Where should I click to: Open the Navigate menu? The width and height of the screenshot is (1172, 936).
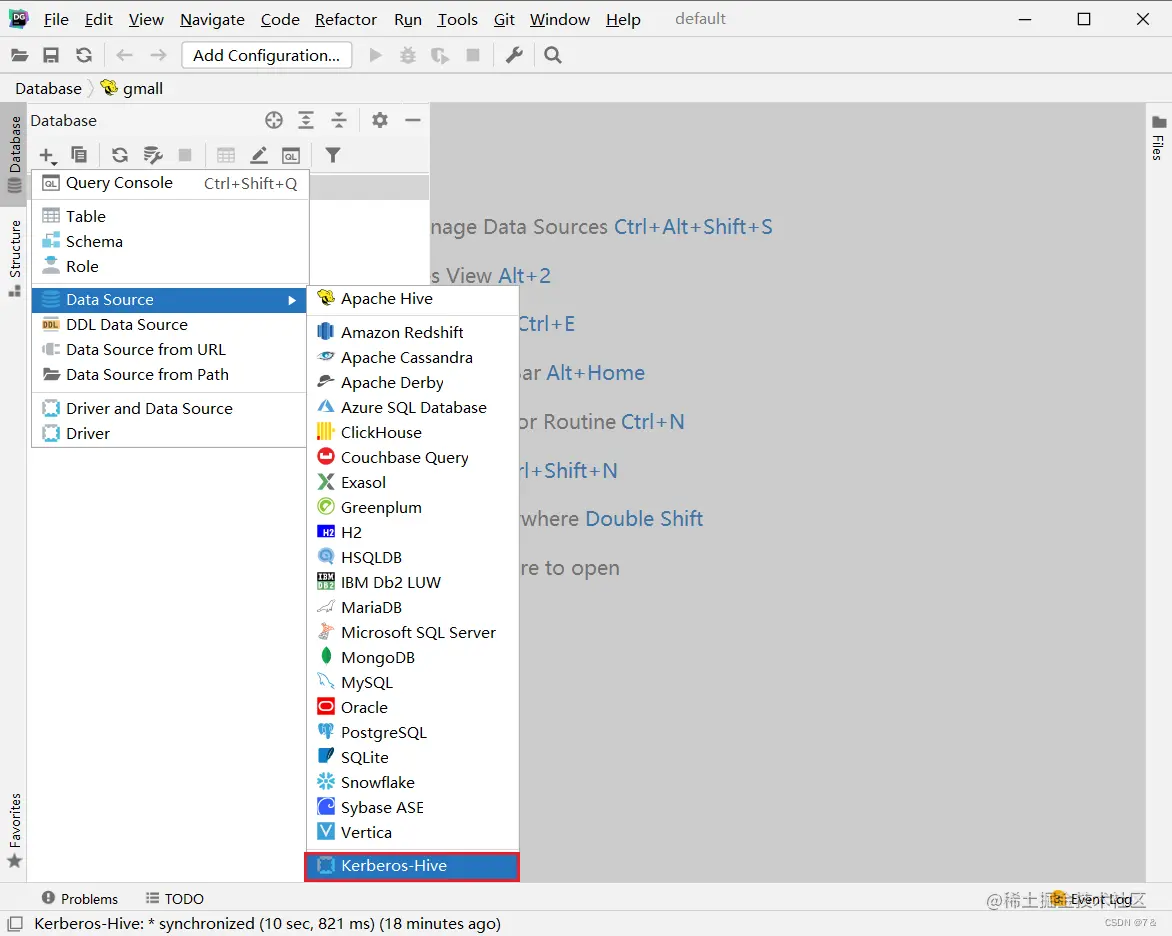coord(212,19)
